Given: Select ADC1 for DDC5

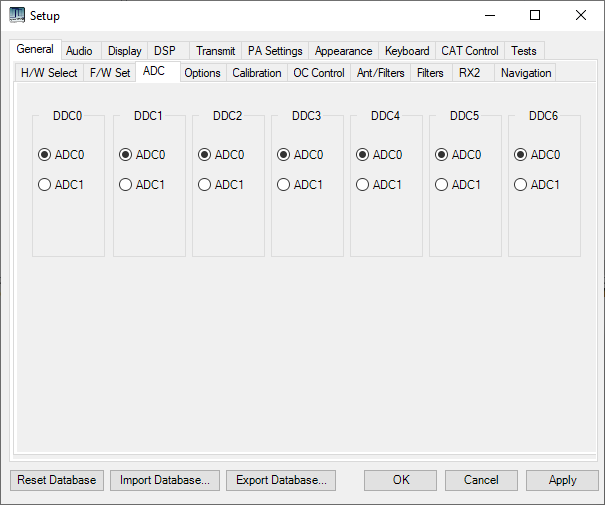Looking at the screenshot, I should click(x=458, y=184).
